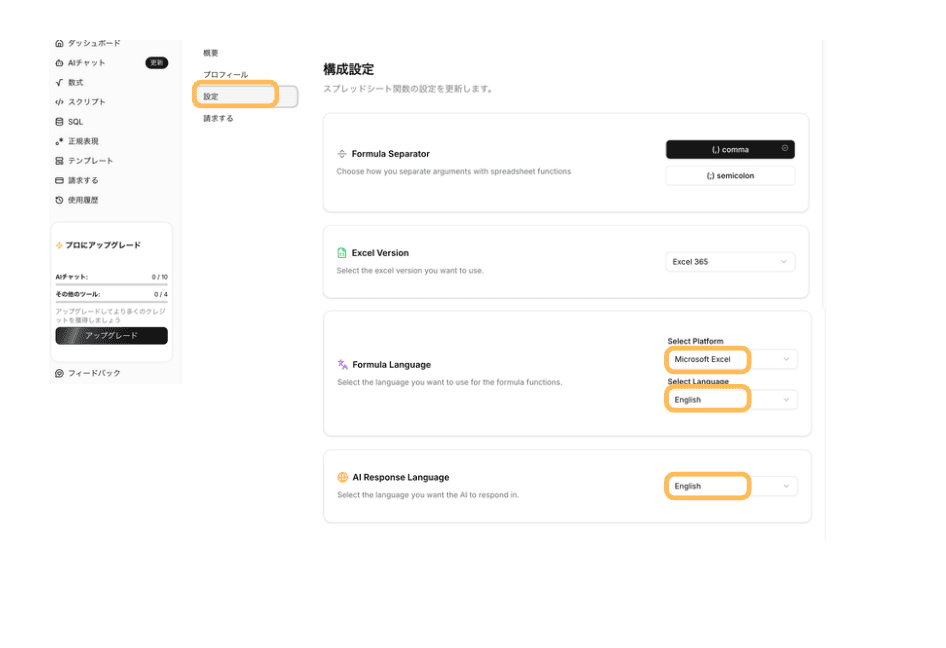Viewport: 946px width, 648px height.
Task: Click the AIチャット usage progress bar
Action: [111, 285]
